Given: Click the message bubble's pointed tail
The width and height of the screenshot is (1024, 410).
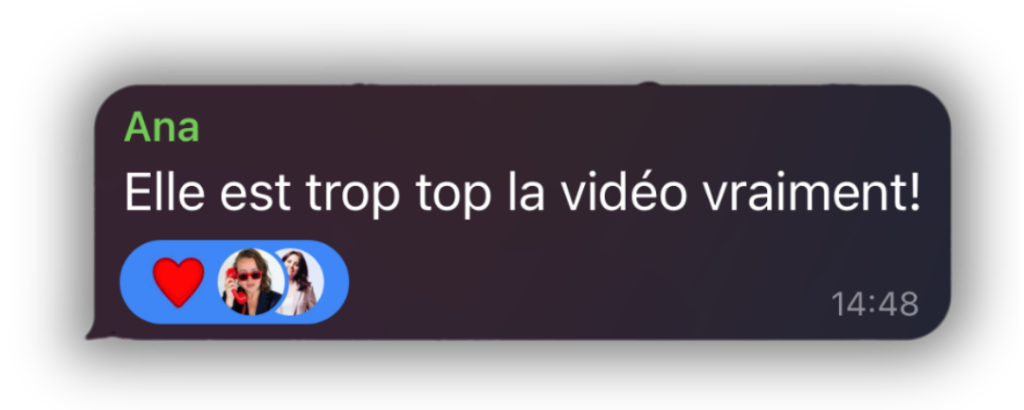Looking at the screenshot, I should tap(99, 331).
